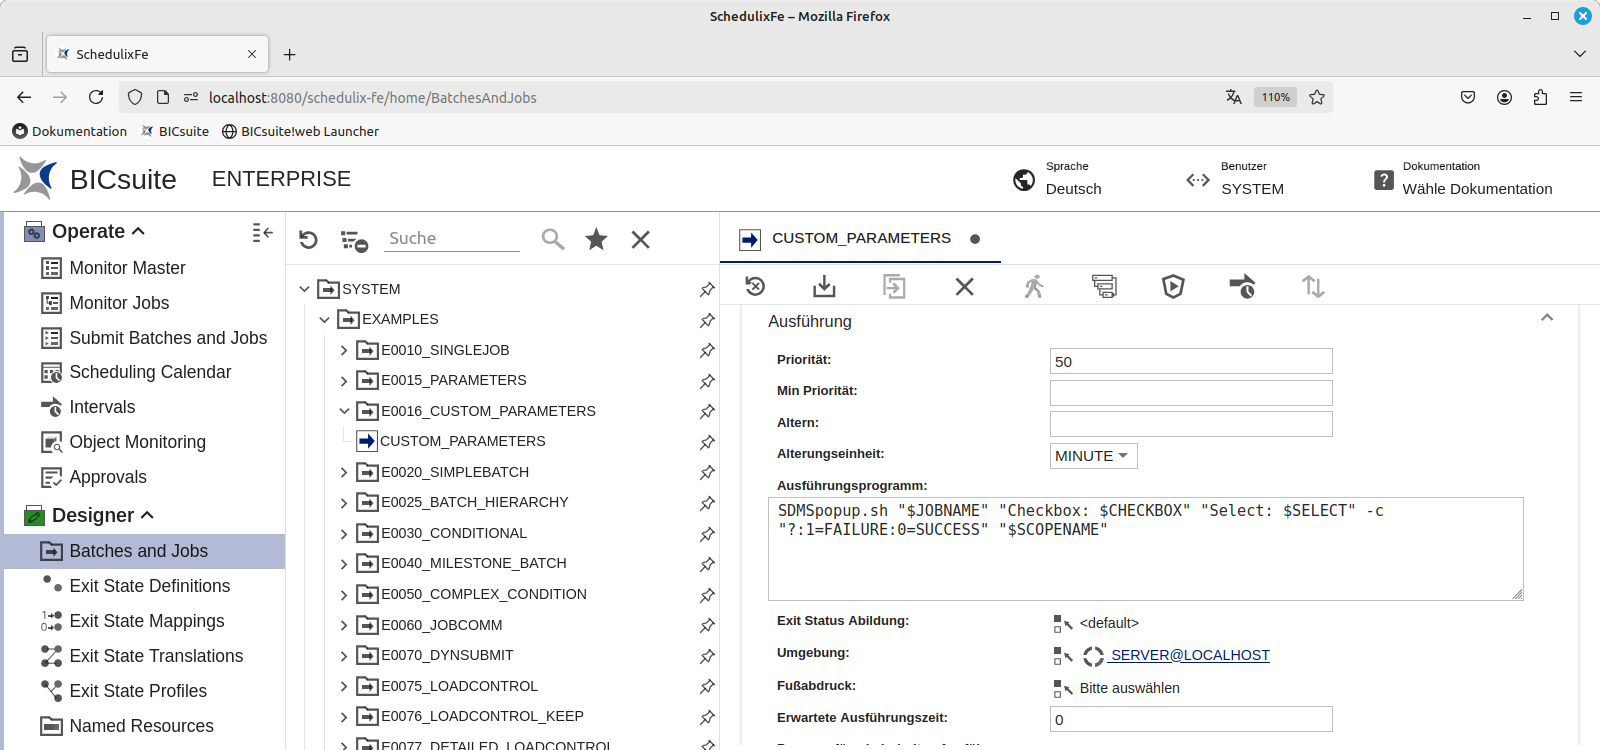Click the shield play icon in editor toolbar
Screen dimensions: 1600x750
[1173, 287]
